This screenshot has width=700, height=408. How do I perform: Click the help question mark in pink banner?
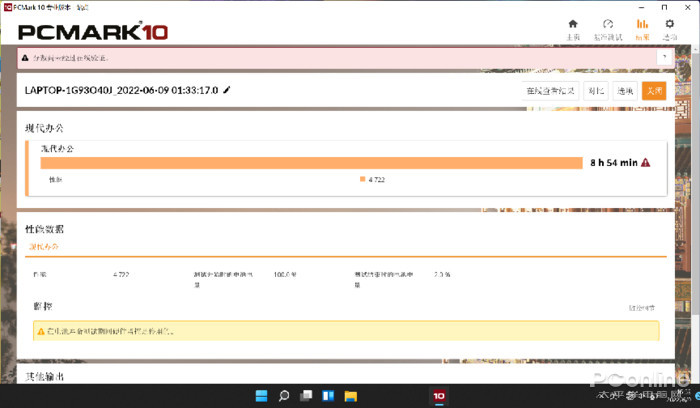pos(24,57)
